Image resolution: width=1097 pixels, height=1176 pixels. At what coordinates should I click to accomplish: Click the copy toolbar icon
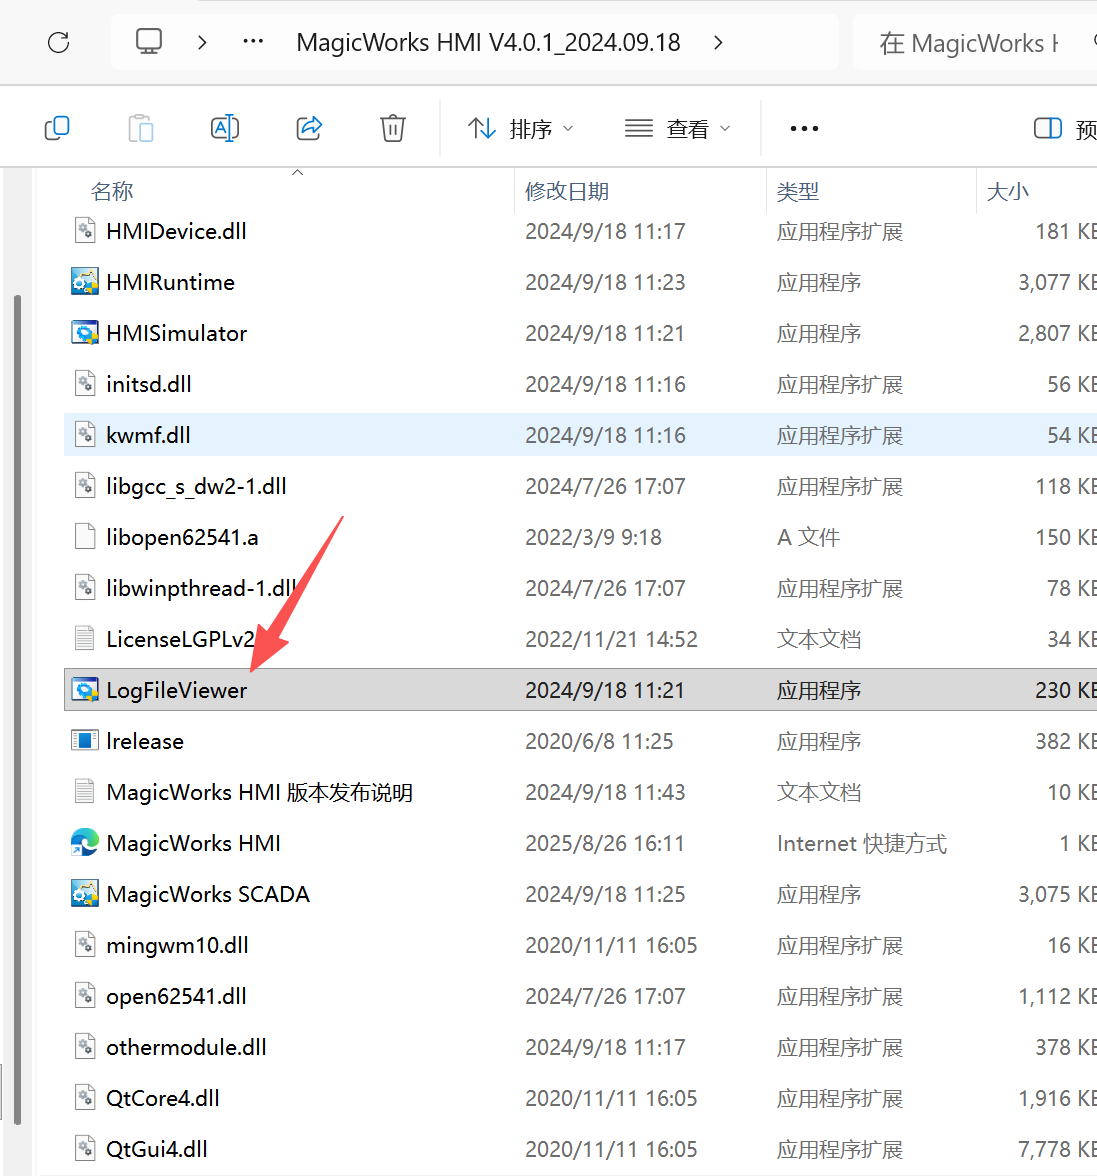pyautogui.click(x=57, y=128)
